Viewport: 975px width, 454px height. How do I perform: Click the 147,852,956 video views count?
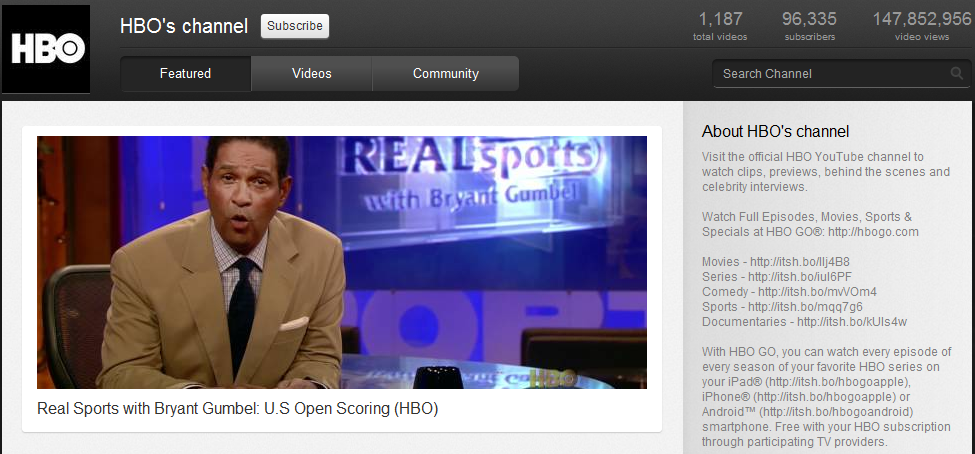922,26
